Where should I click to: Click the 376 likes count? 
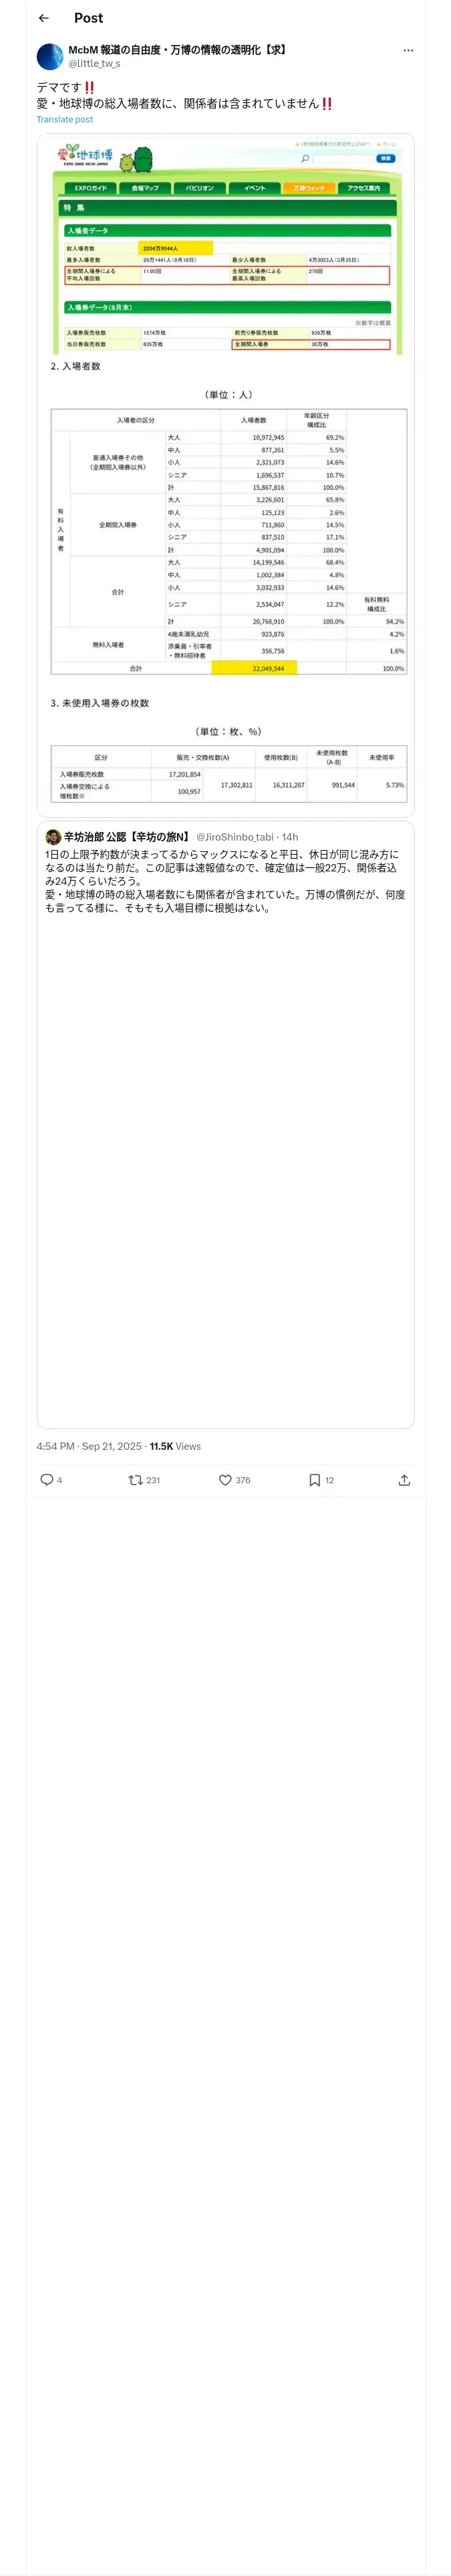[243, 1480]
